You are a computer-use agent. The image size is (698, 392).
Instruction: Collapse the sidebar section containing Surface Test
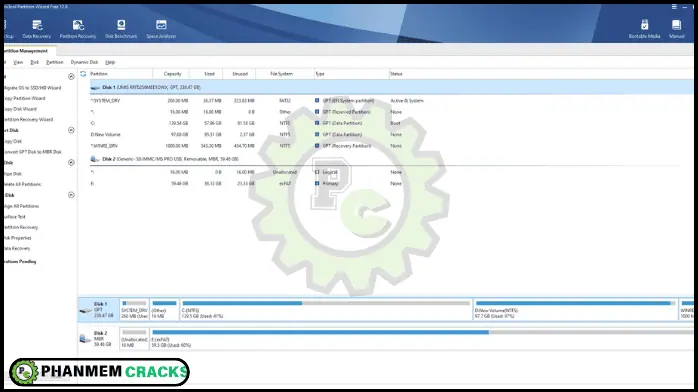tap(71, 195)
